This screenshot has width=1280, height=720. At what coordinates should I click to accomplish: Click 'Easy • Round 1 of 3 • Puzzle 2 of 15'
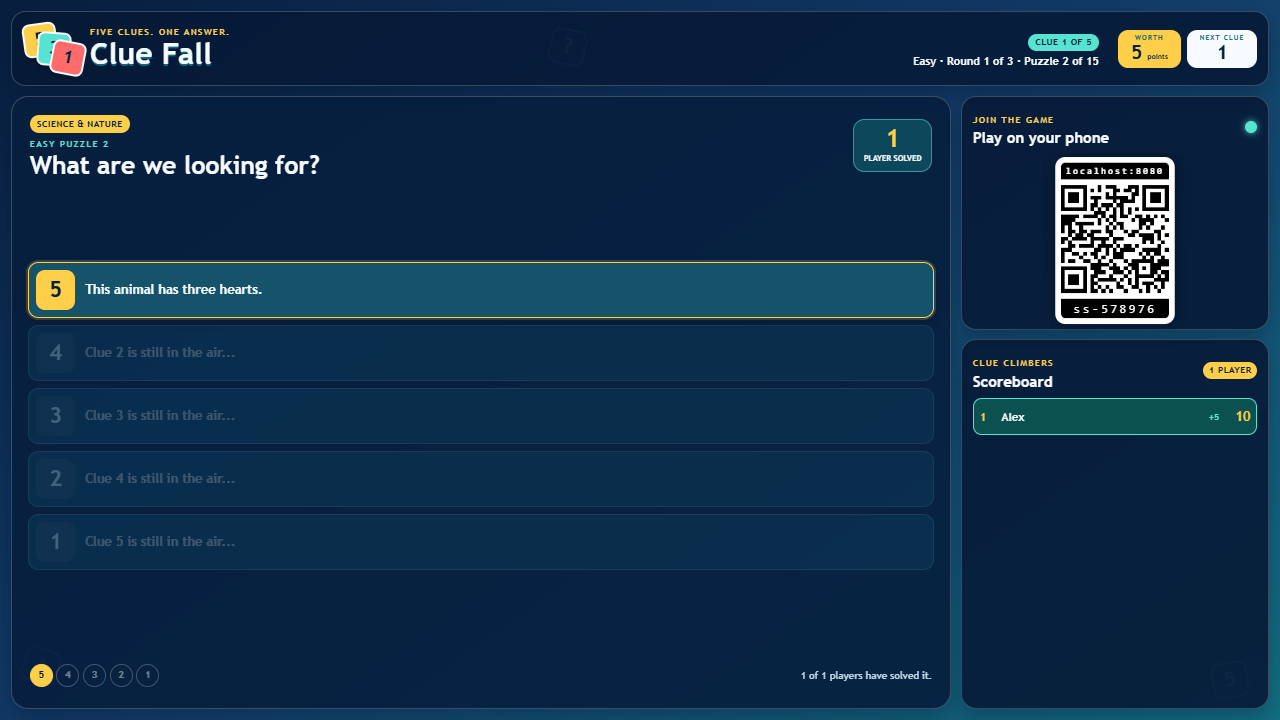pos(1006,61)
